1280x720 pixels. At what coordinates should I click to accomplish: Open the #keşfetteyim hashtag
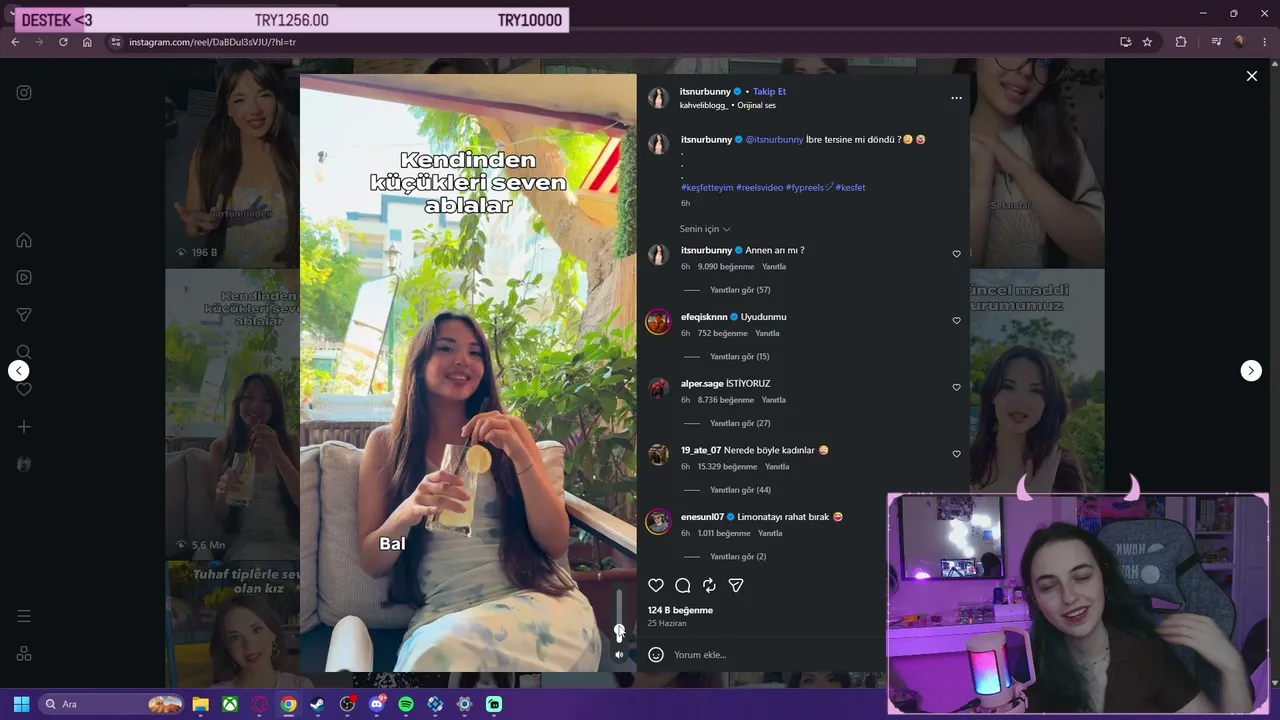[x=707, y=188]
